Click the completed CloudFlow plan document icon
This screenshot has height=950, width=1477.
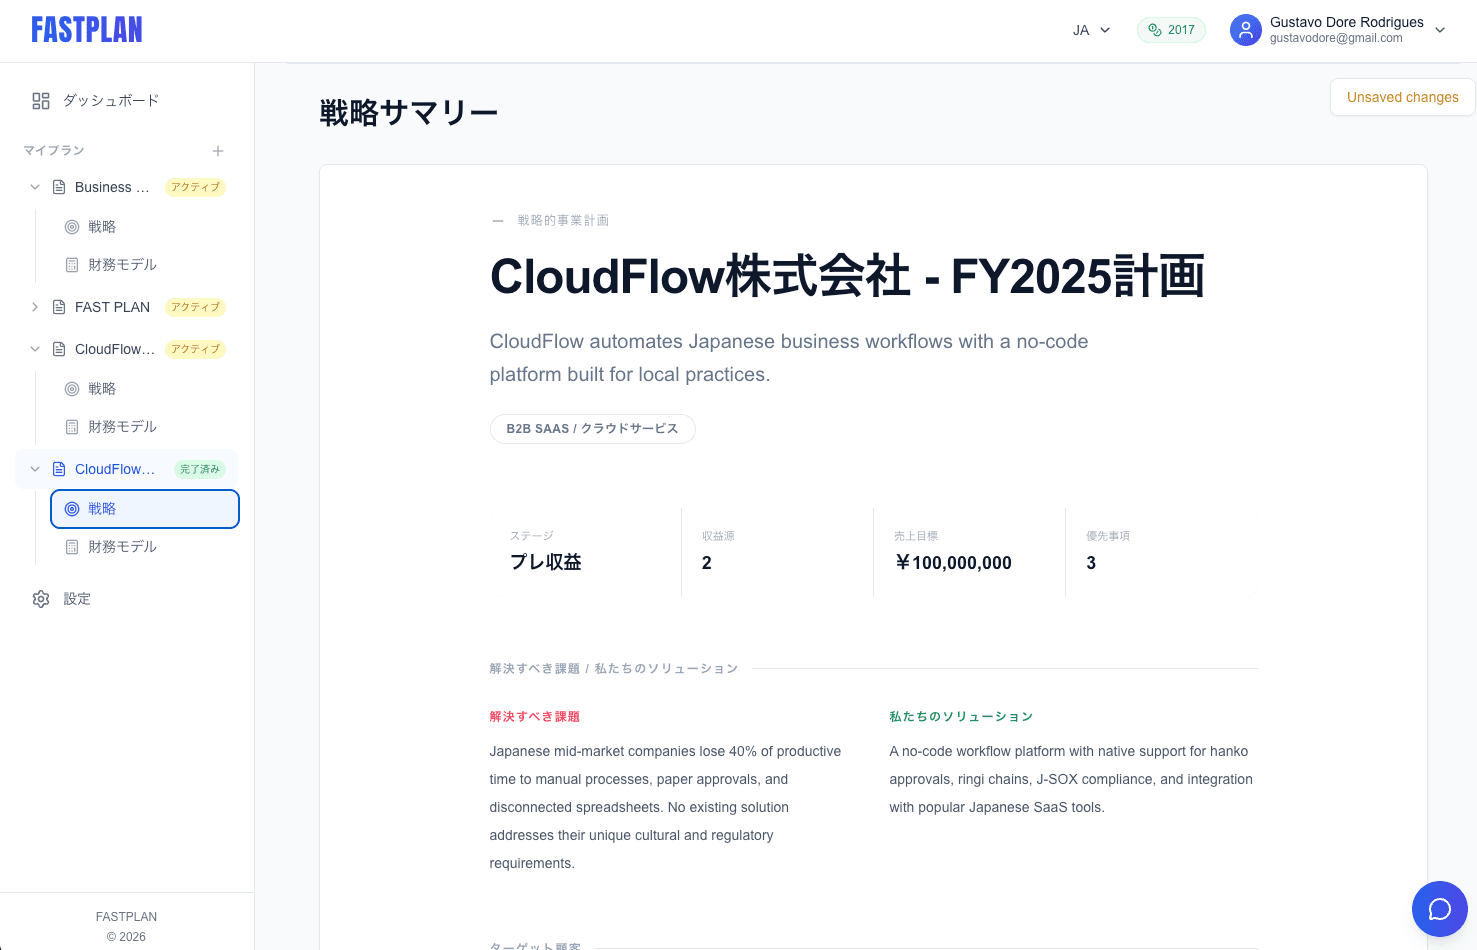[59, 469]
